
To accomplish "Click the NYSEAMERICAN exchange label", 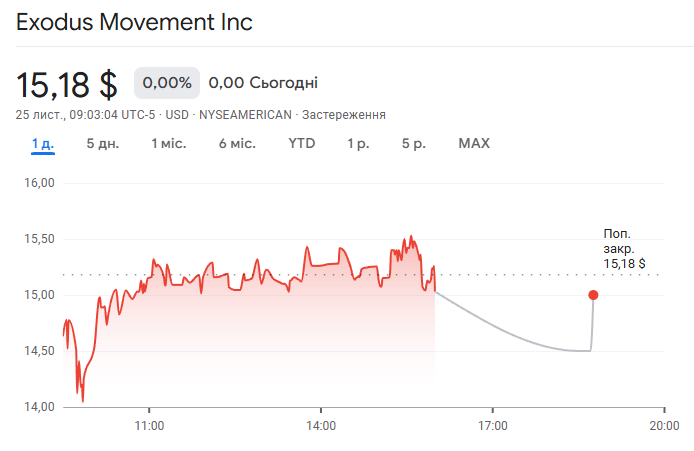I will click(x=245, y=115).
